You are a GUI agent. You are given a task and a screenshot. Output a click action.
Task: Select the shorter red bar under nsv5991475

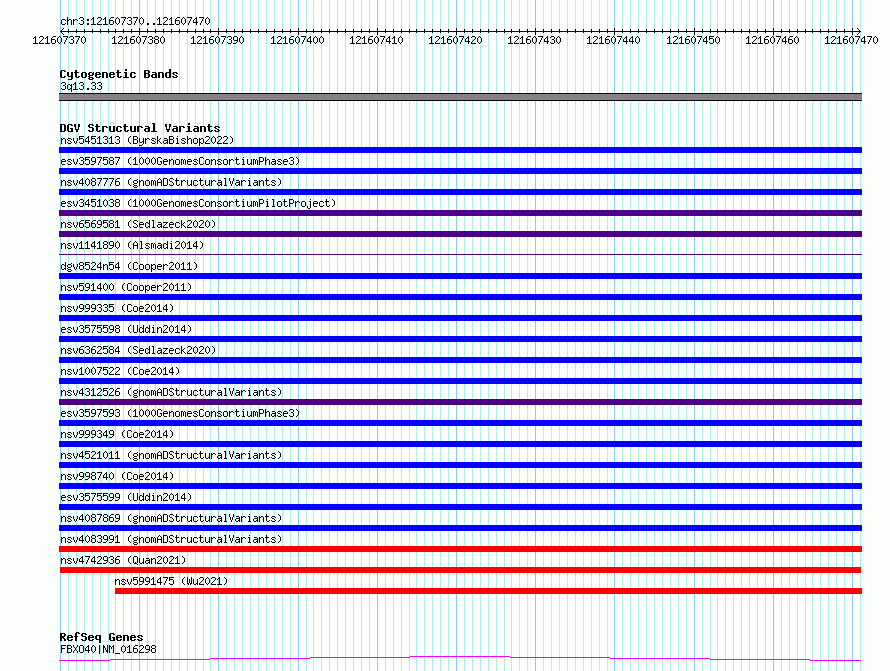[x=488, y=591]
